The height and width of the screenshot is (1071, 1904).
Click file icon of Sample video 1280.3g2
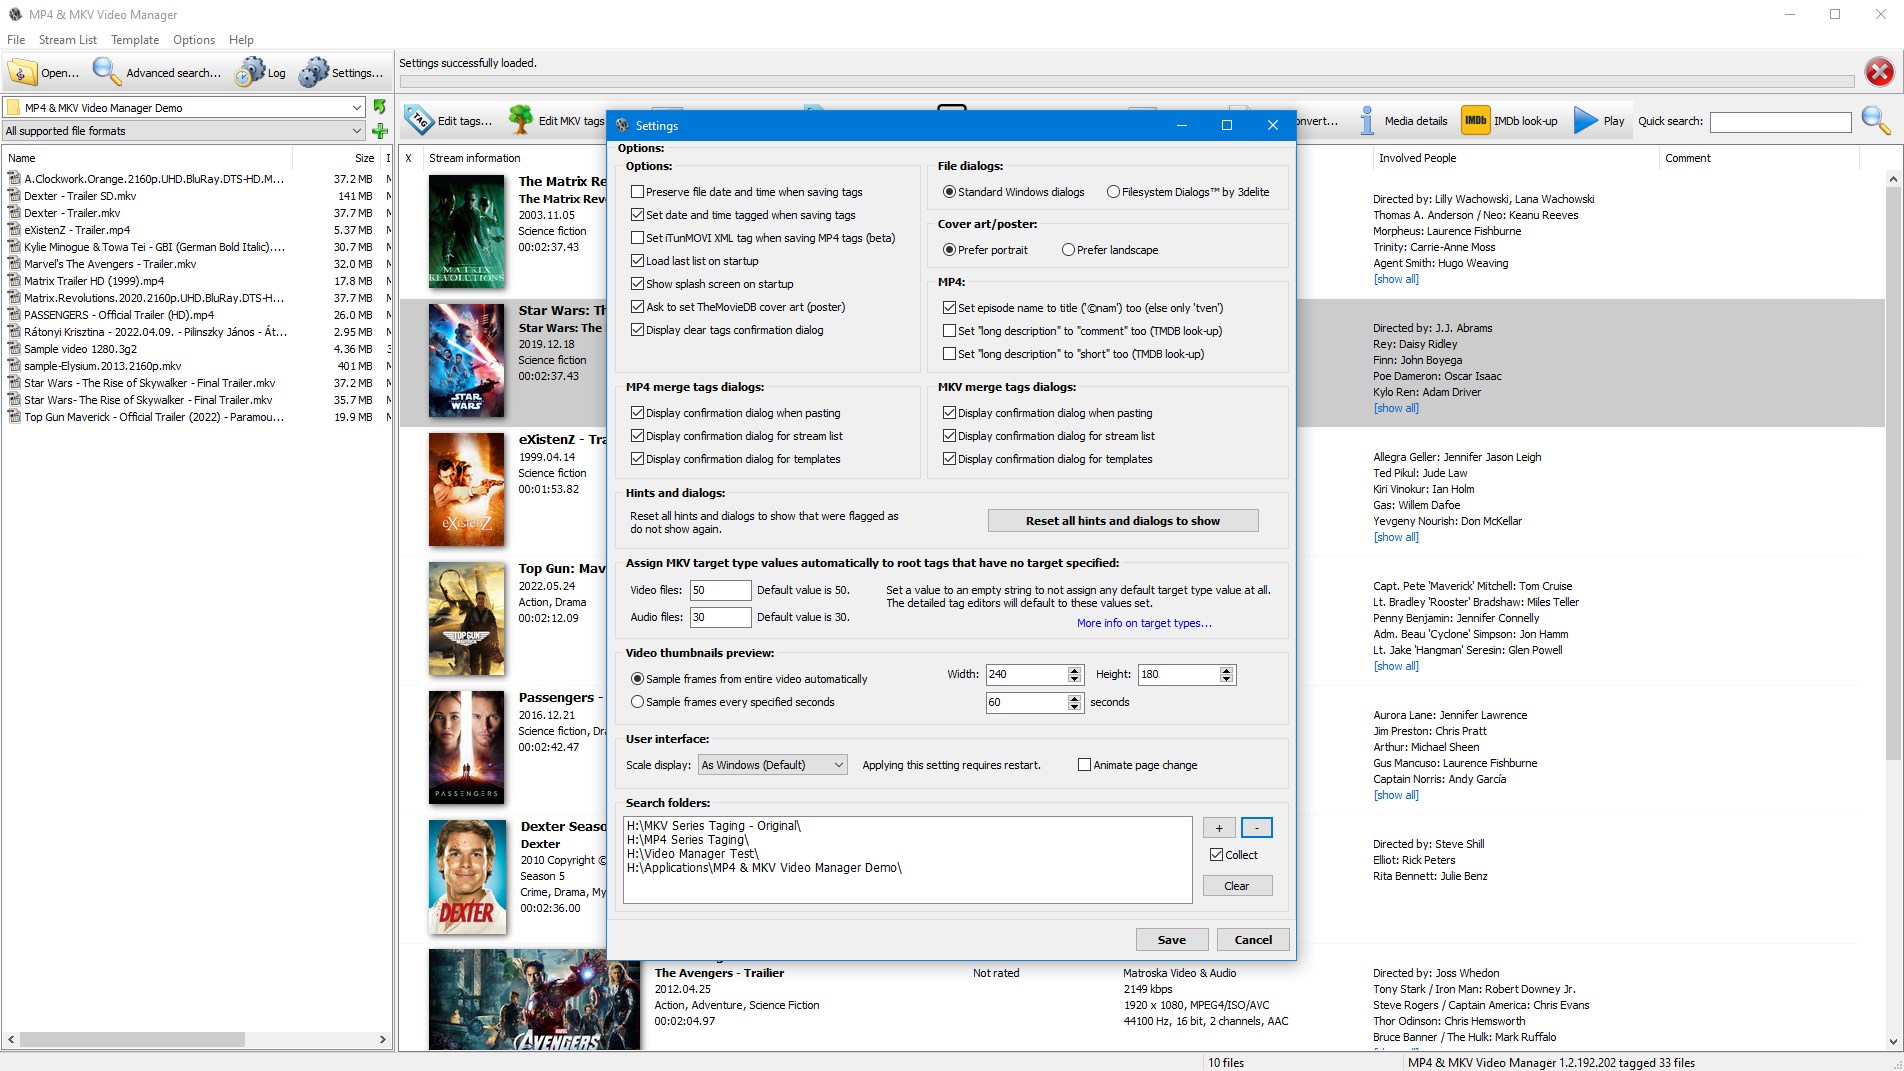tap(14, 349)
